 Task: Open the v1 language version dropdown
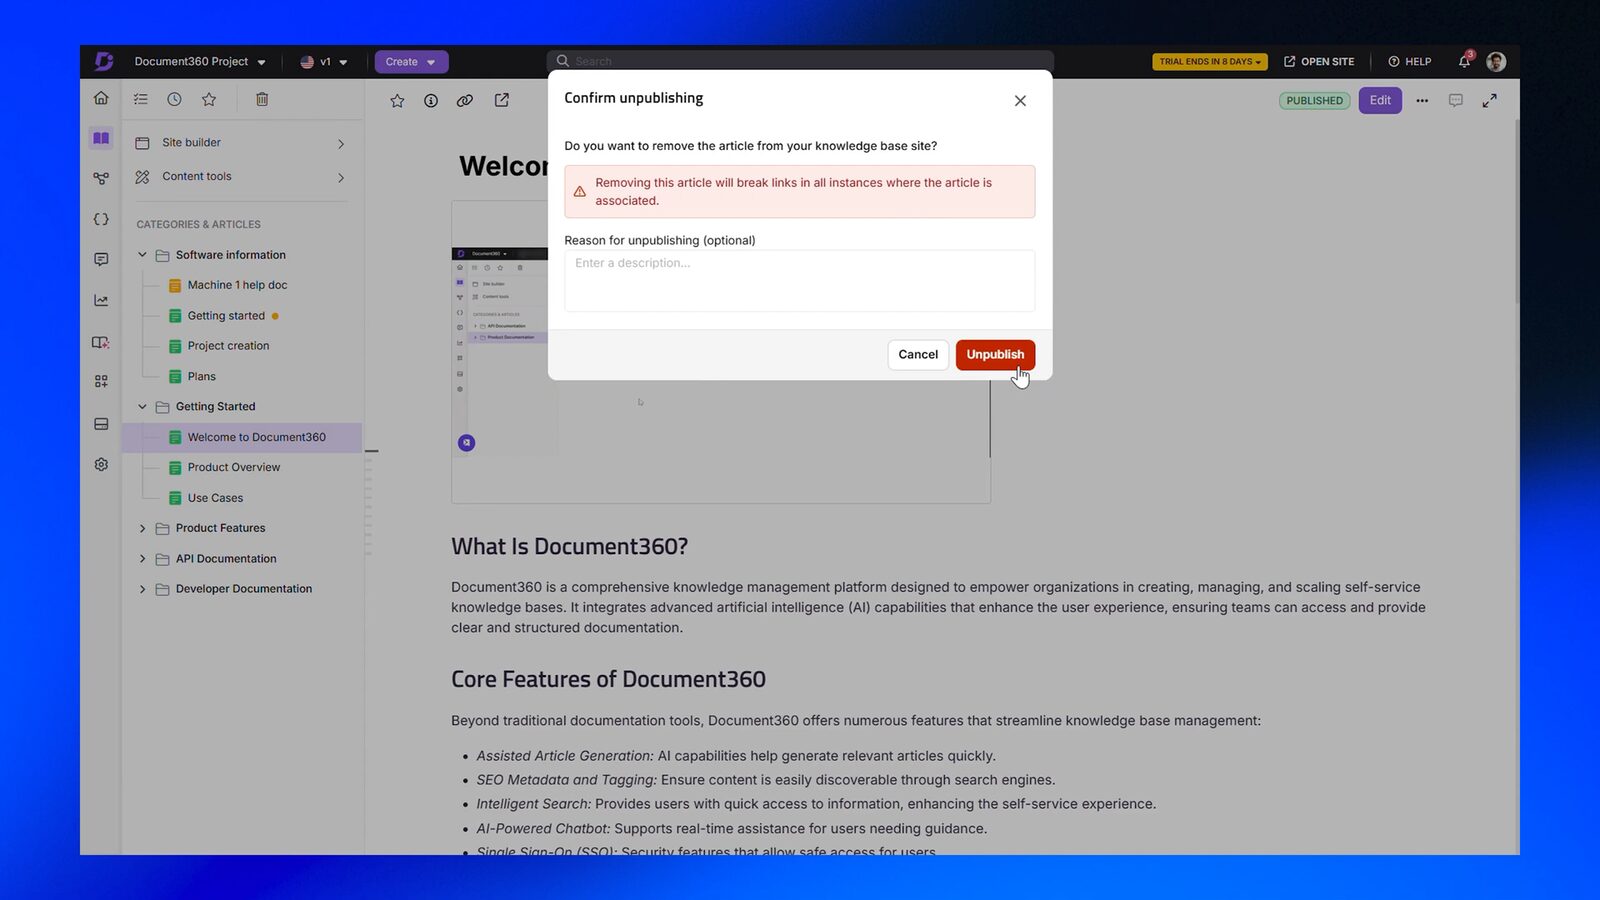324,61
